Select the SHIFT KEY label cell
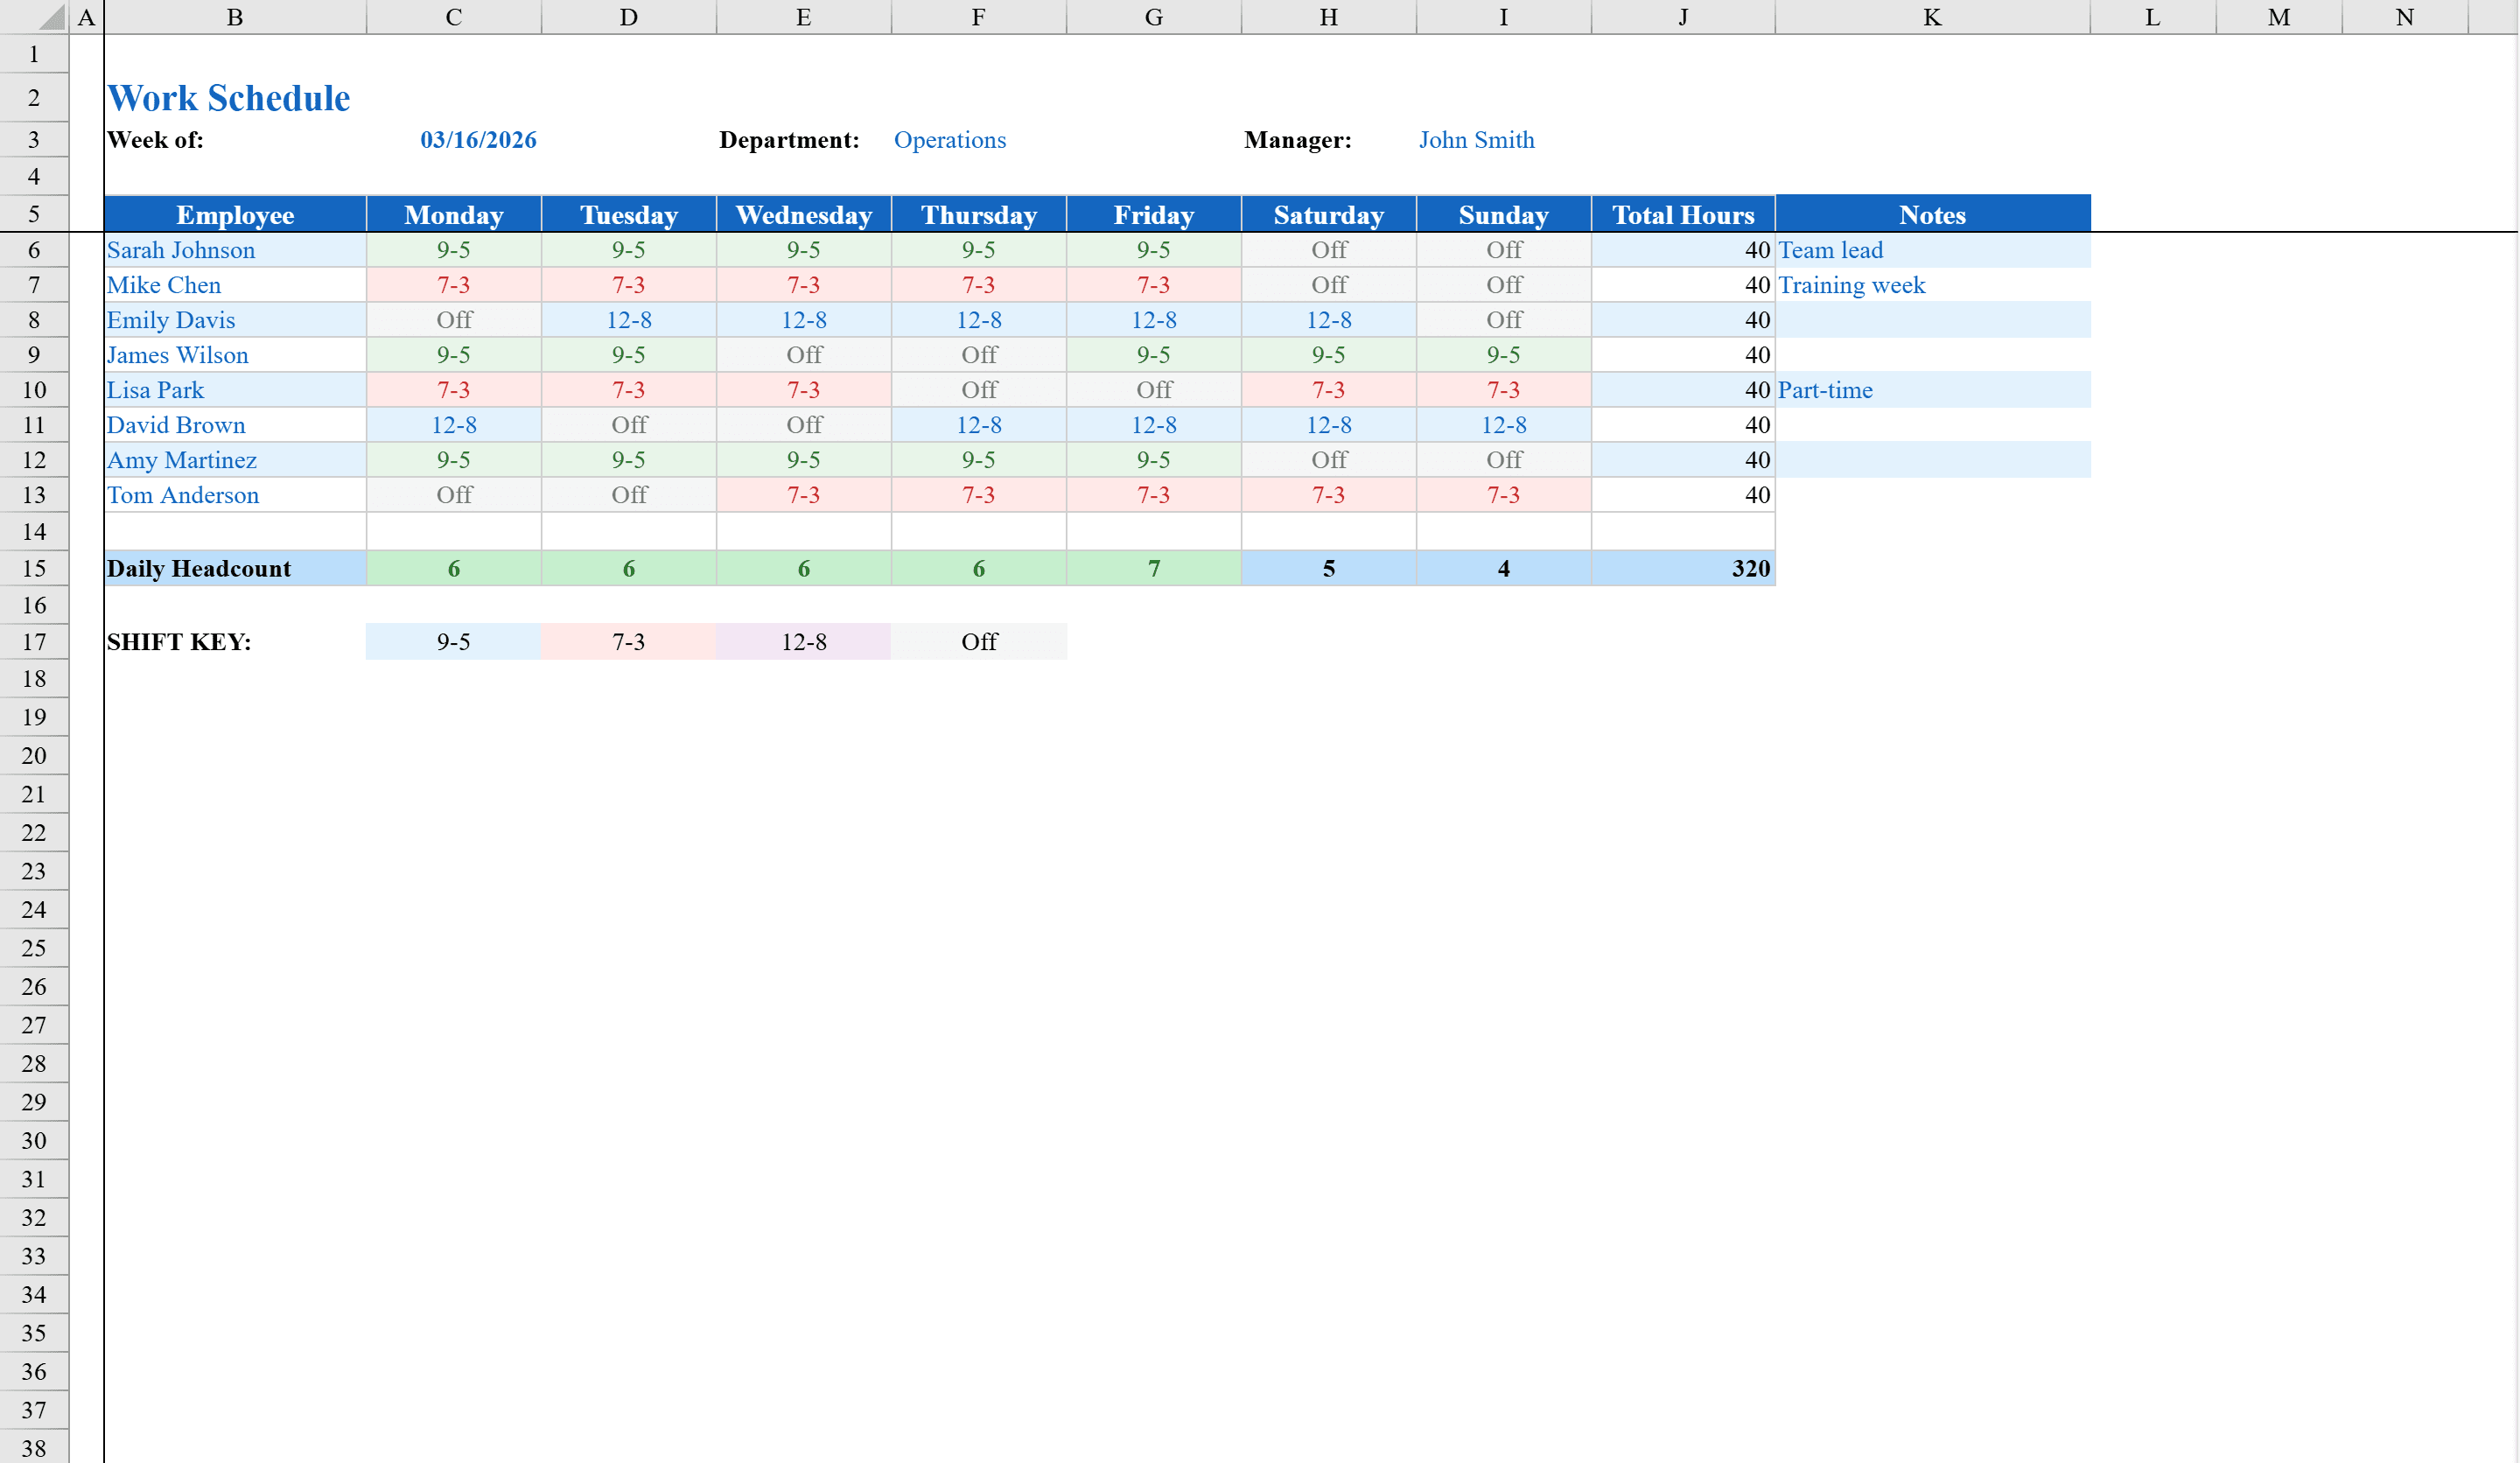 [x=179, y=641]
